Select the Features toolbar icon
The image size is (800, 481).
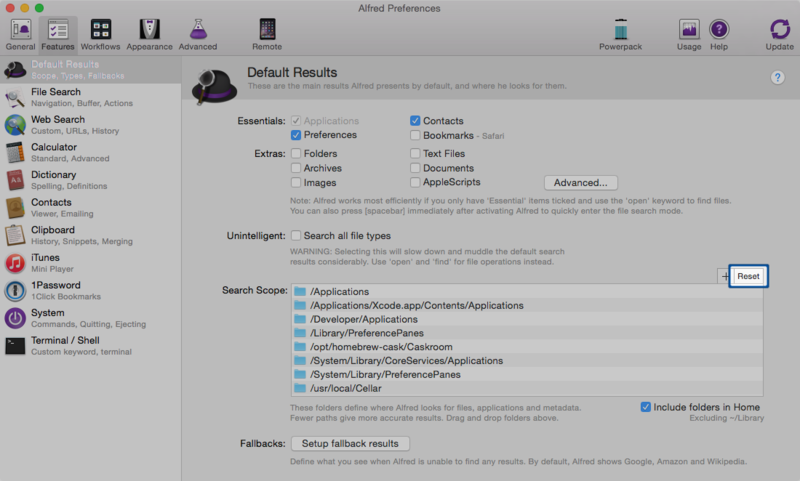click(58, 30)
